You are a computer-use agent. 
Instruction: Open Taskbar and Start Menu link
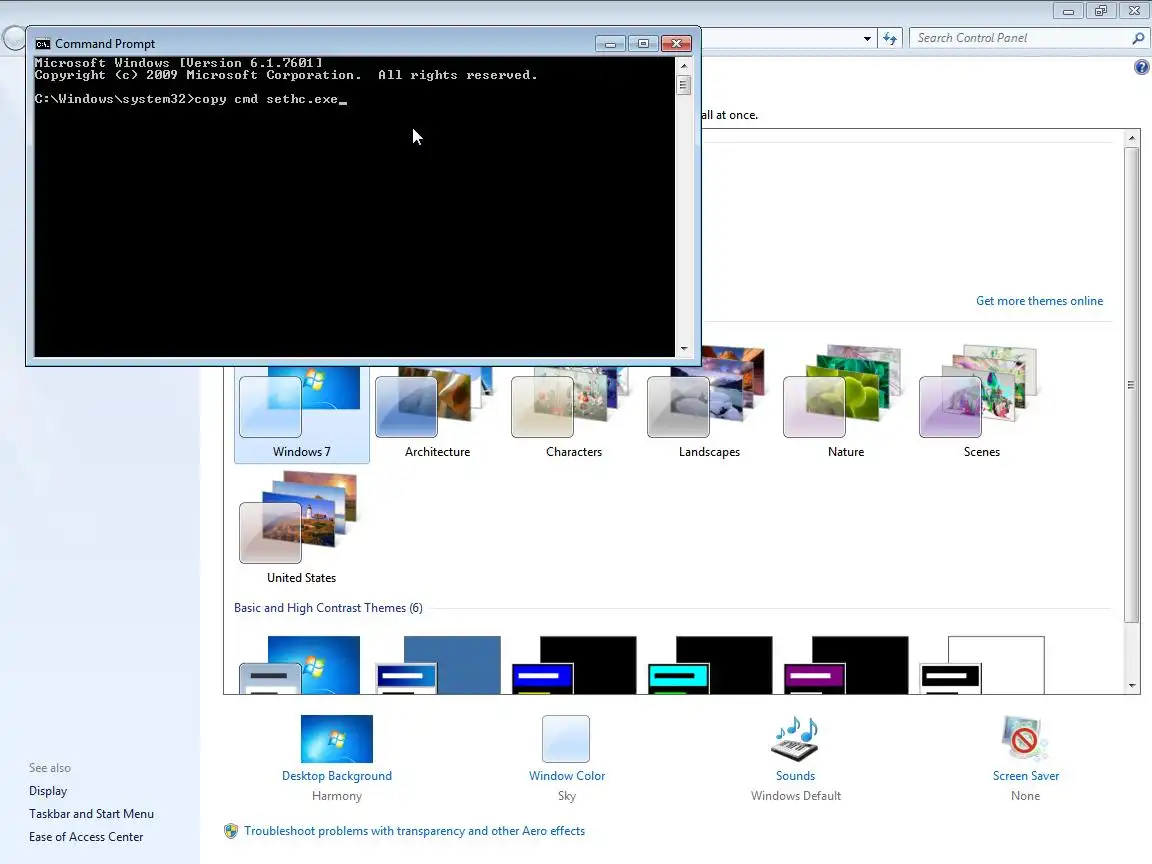click(x=91, y=813)
